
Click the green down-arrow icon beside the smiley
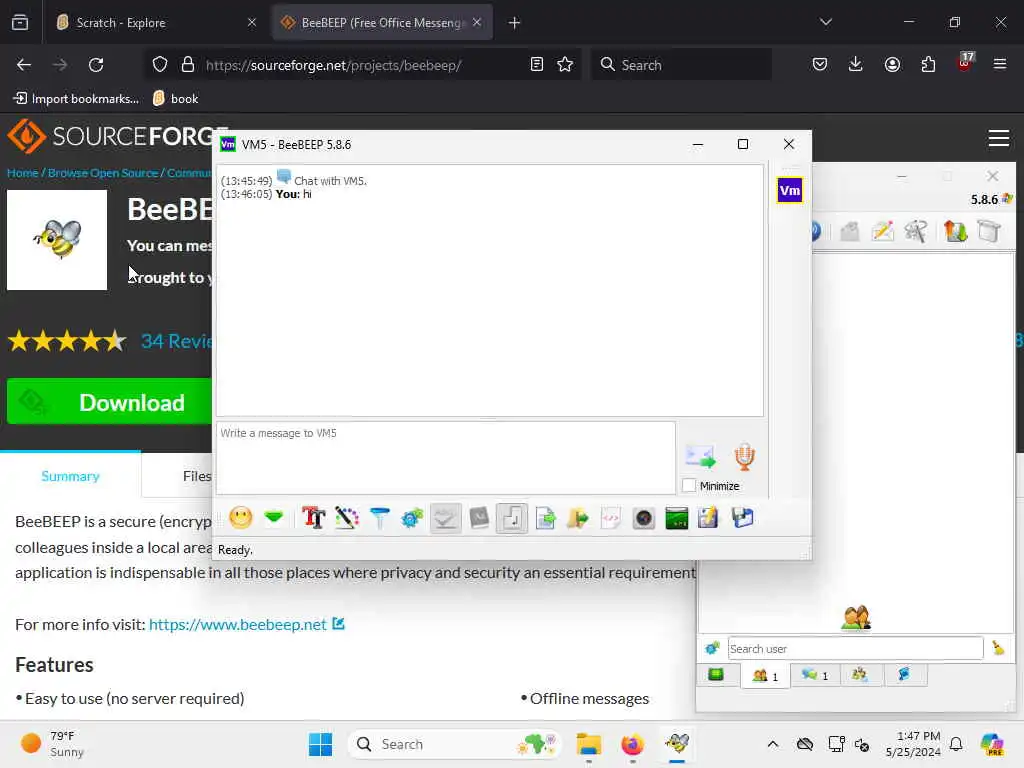274,518
